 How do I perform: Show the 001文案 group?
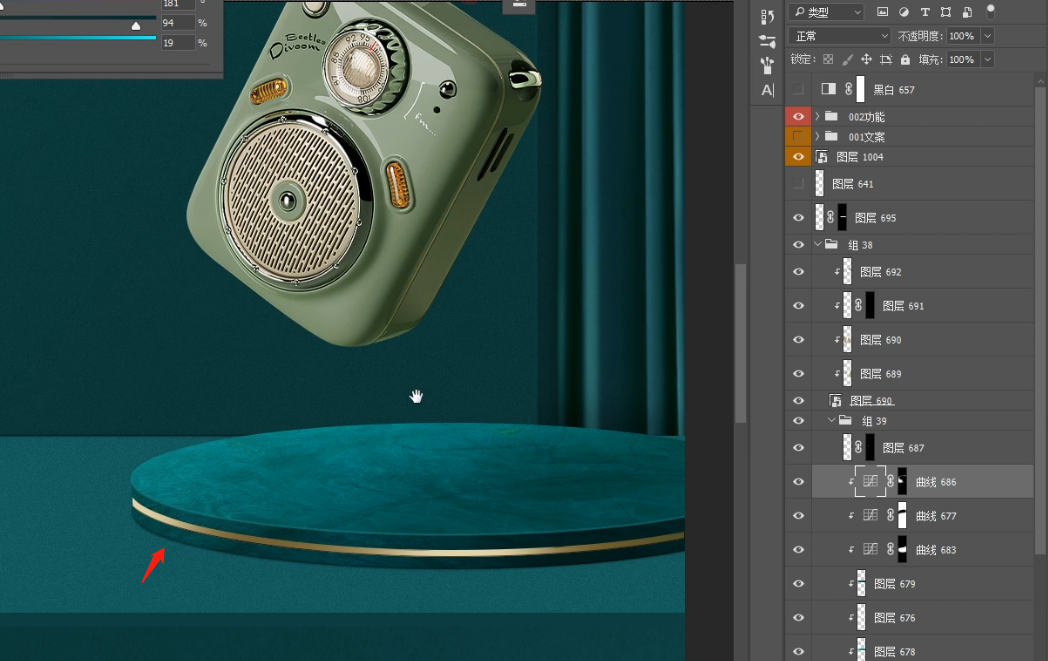(798, 136)
